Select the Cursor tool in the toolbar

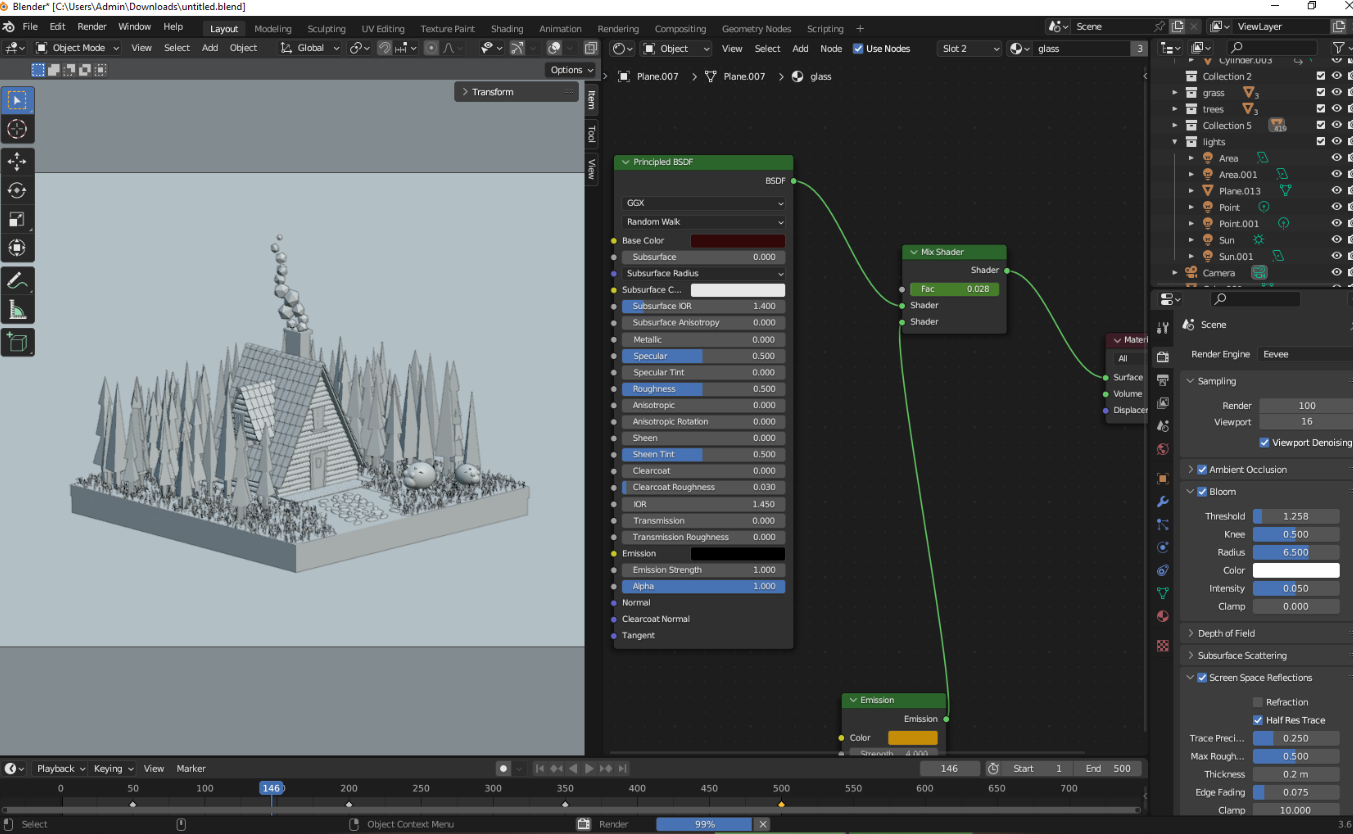[17, 129]
